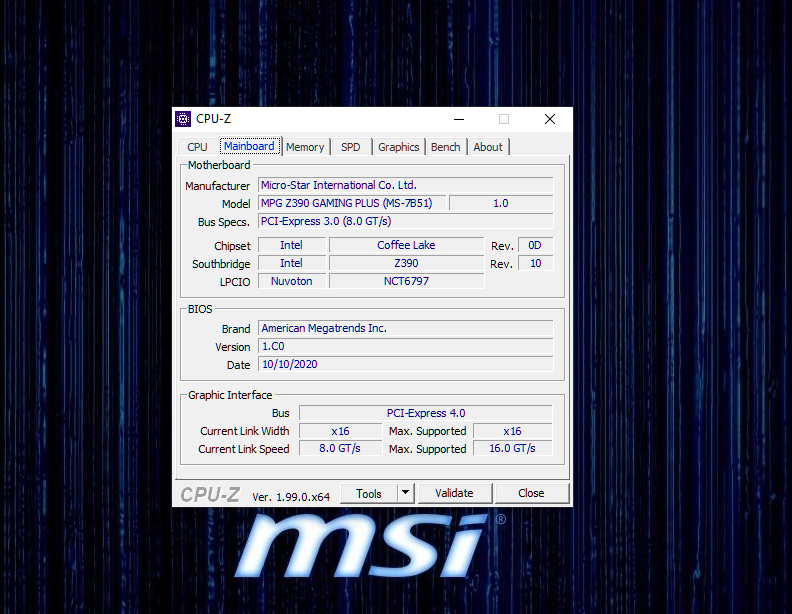Click the Z390 southbridge field
Screen dimensions: 792x614
[x=407, y=263]
